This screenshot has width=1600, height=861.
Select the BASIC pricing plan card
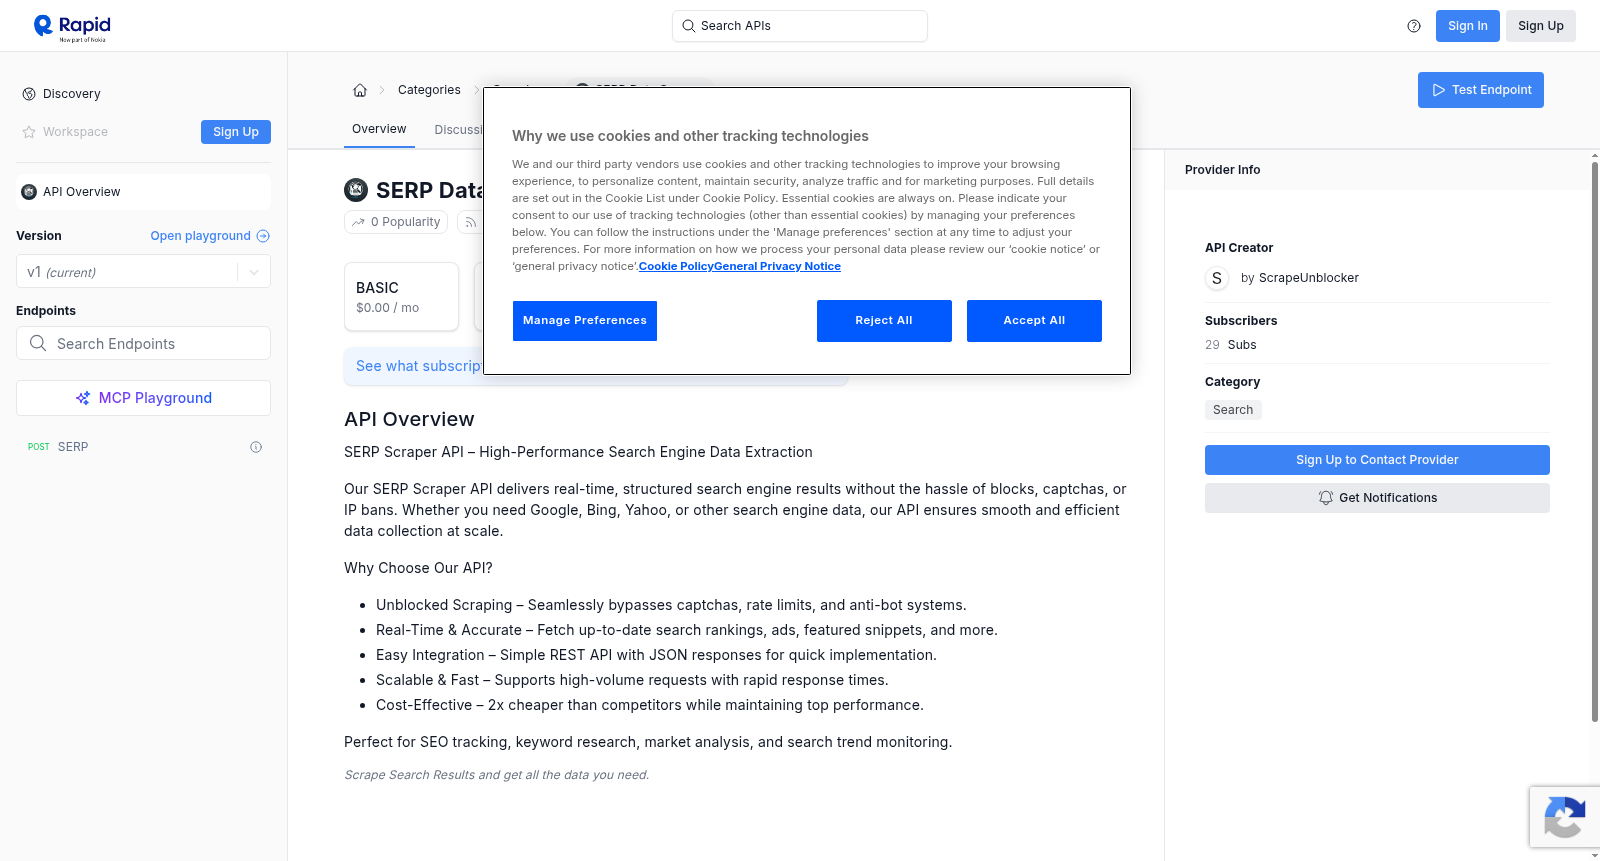point(401,297)
